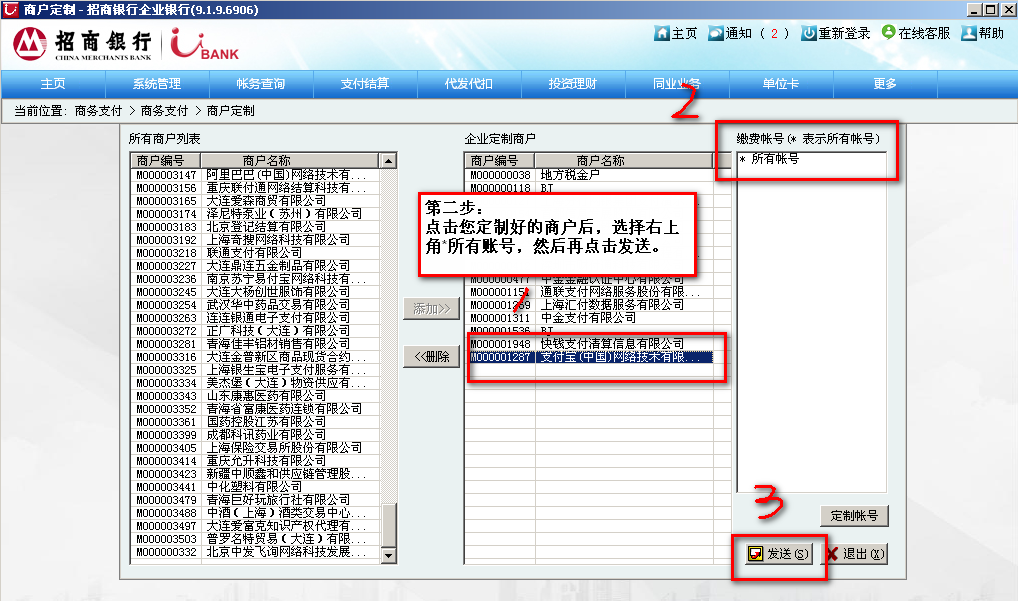Click the 退出 exit button

click(856, 554)
